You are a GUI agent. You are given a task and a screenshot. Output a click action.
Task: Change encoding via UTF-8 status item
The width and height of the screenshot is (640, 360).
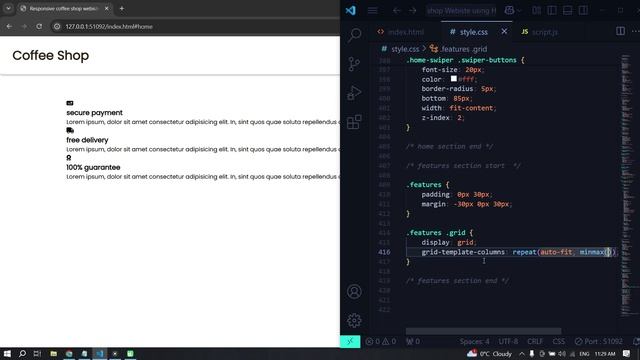click(x=508, y=341)
